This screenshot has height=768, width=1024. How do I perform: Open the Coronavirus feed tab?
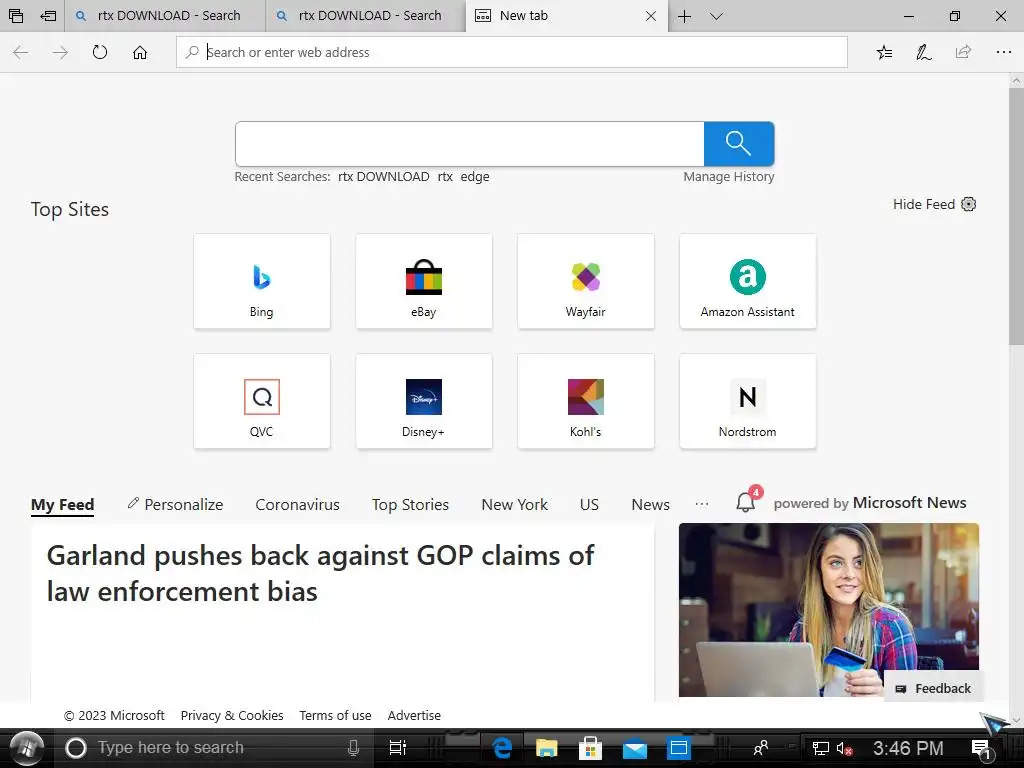click(x=297, y=505)
